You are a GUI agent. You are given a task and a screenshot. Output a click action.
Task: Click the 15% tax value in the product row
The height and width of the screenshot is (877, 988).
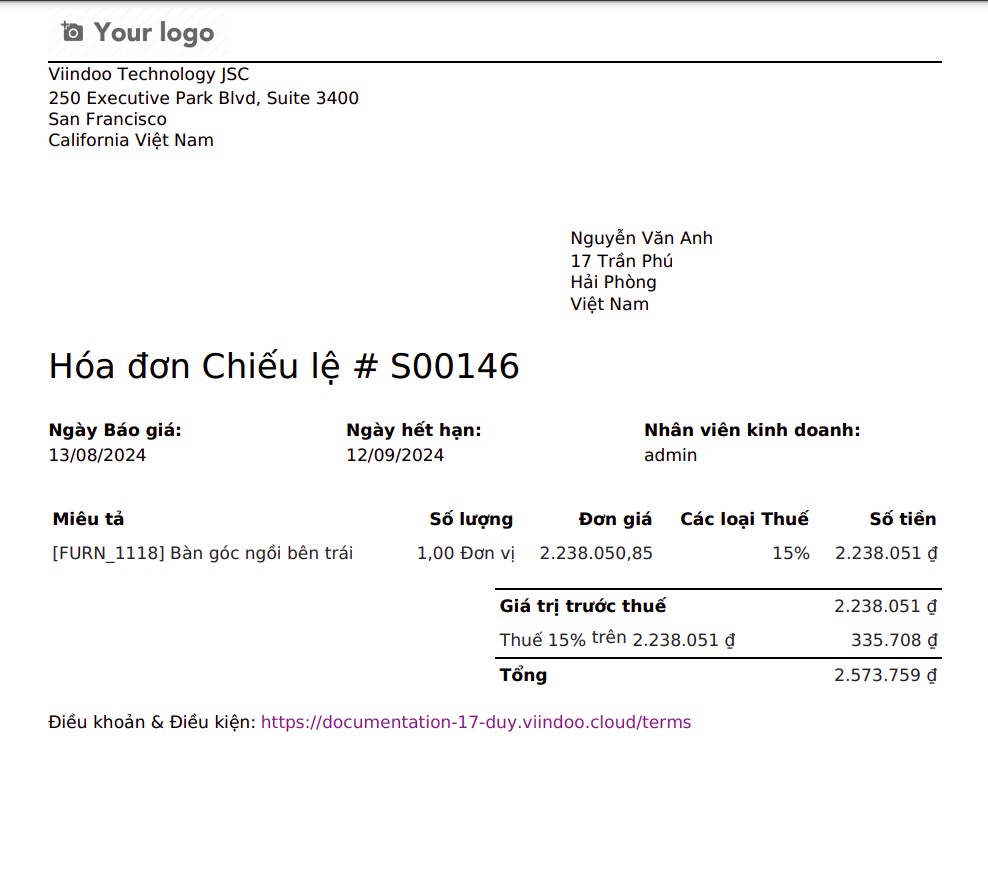pyautogui.click(x=790, y=553)
